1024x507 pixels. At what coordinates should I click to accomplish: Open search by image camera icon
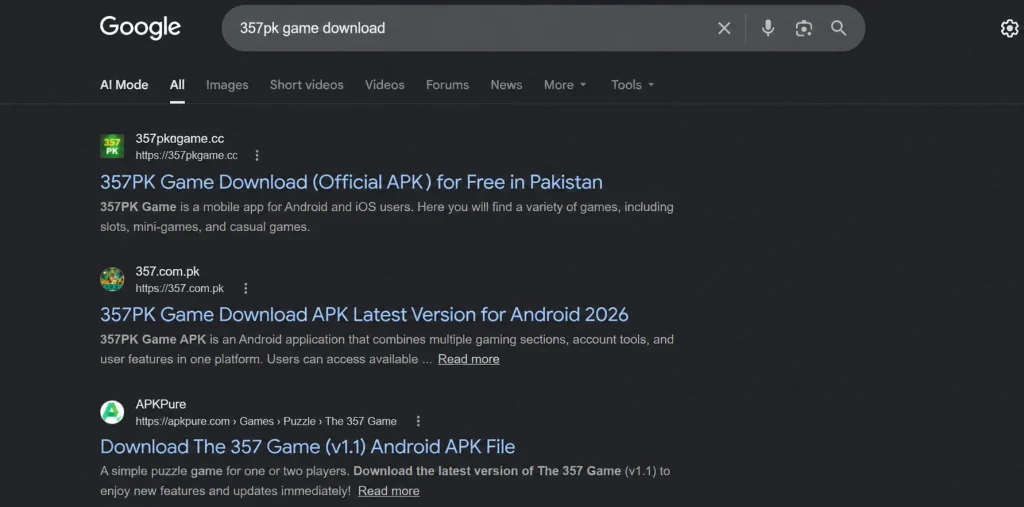pos(804,28)
